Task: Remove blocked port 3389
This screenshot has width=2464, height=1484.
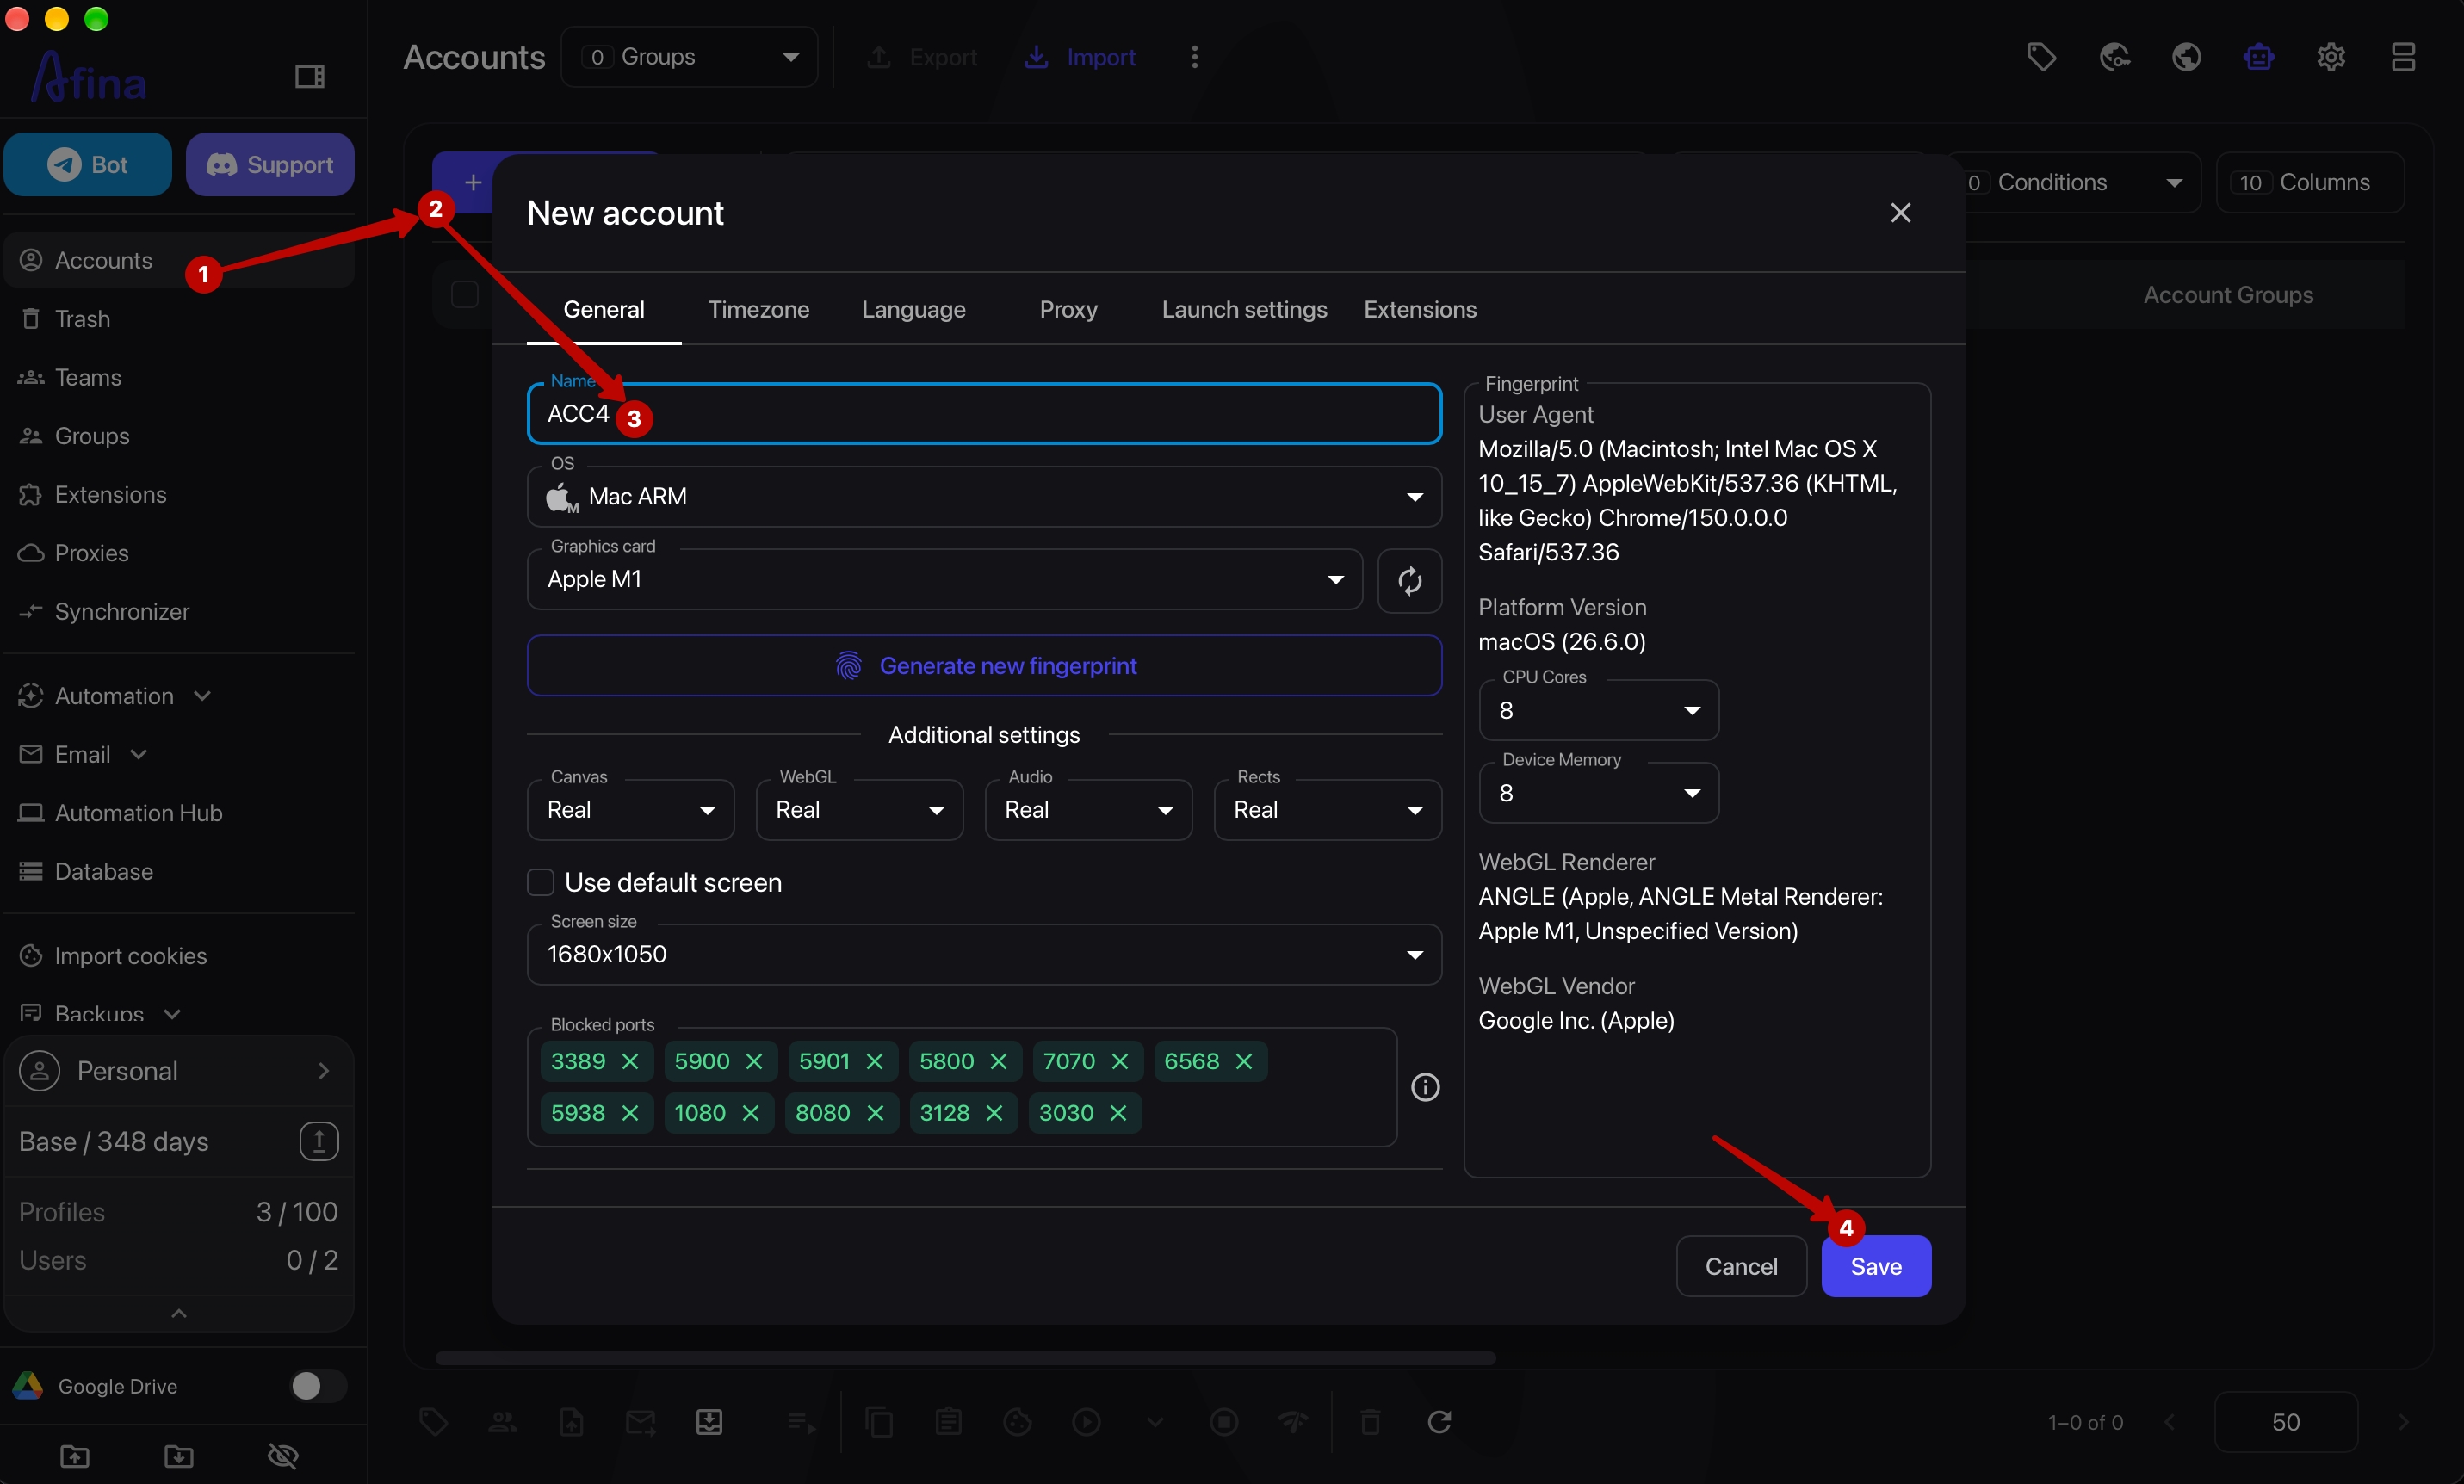Action: pos(630,1061)
